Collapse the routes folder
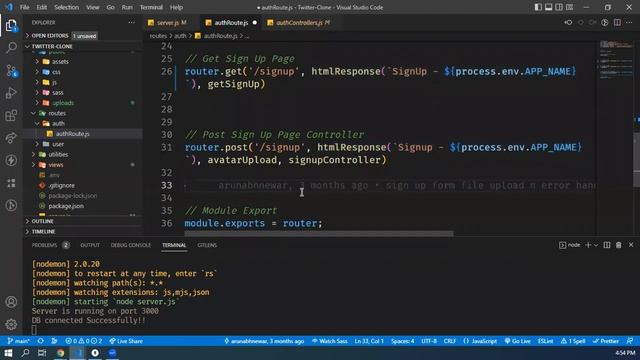The height and width of the screenshot is (360, 640). 57,113
